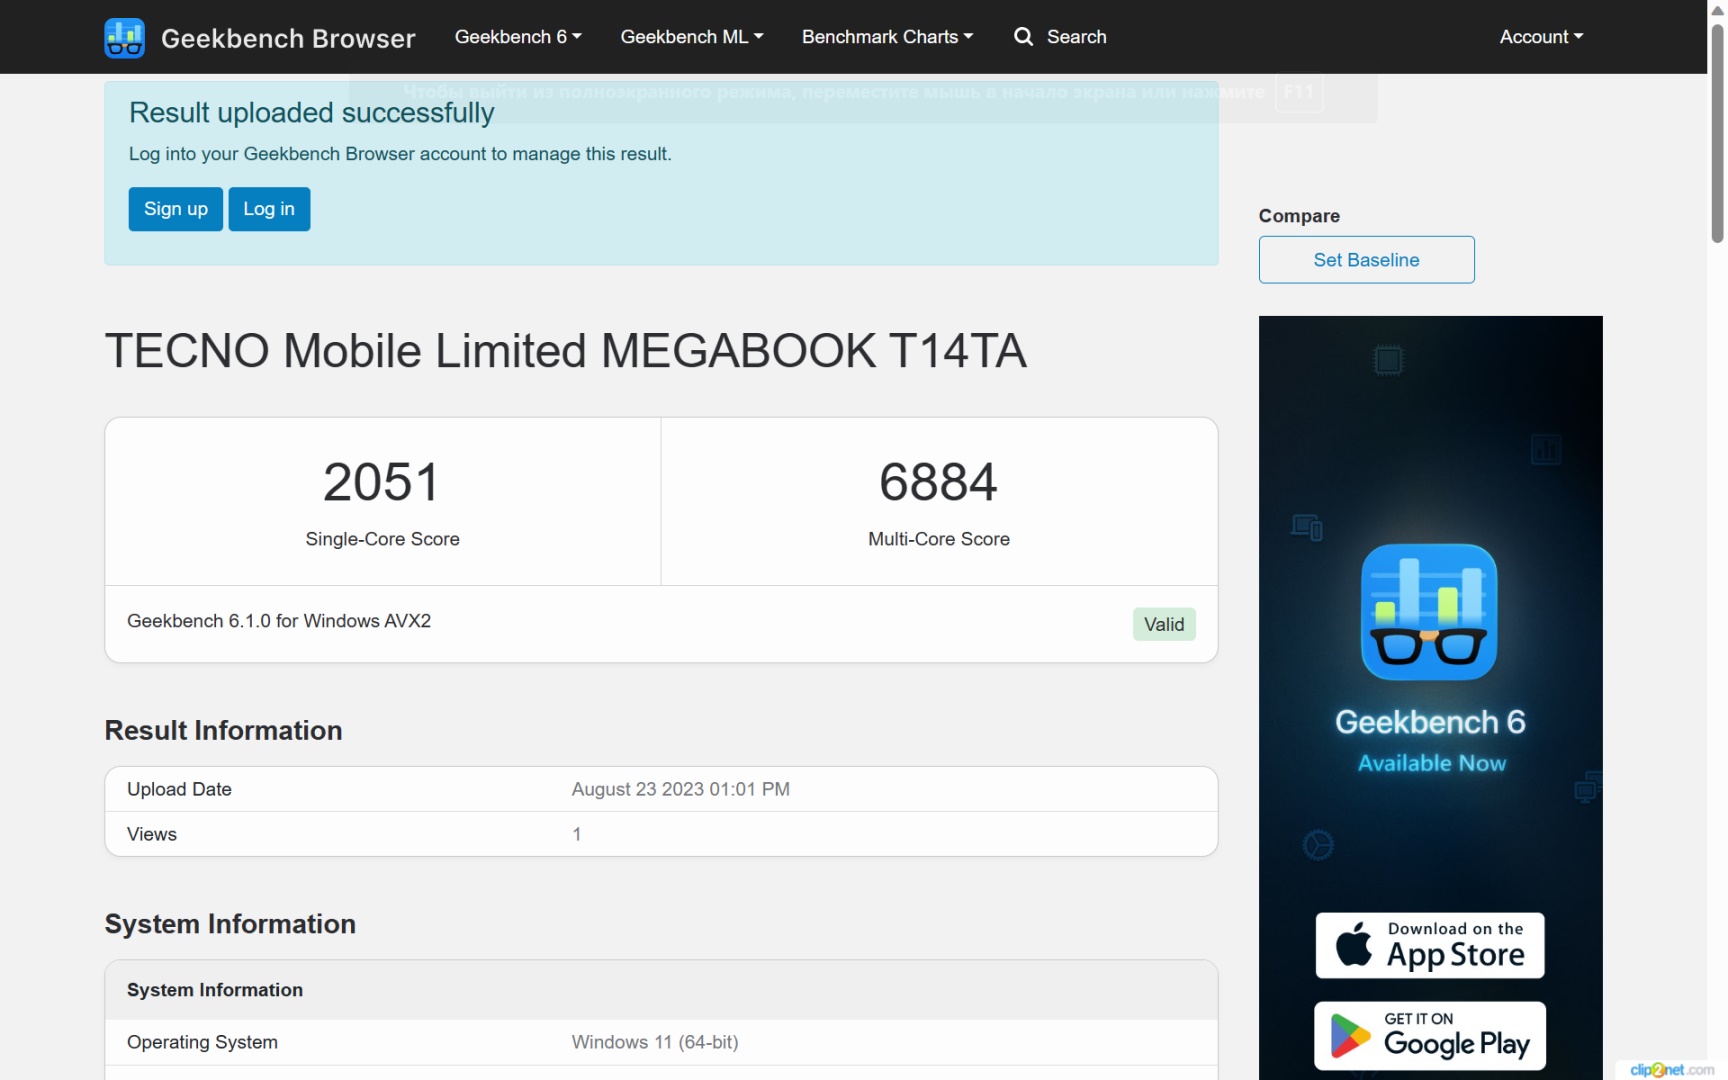Click the Search magnifier icon
Viewport: 1728px width, 1080px height.
[x=1023, y=37]
